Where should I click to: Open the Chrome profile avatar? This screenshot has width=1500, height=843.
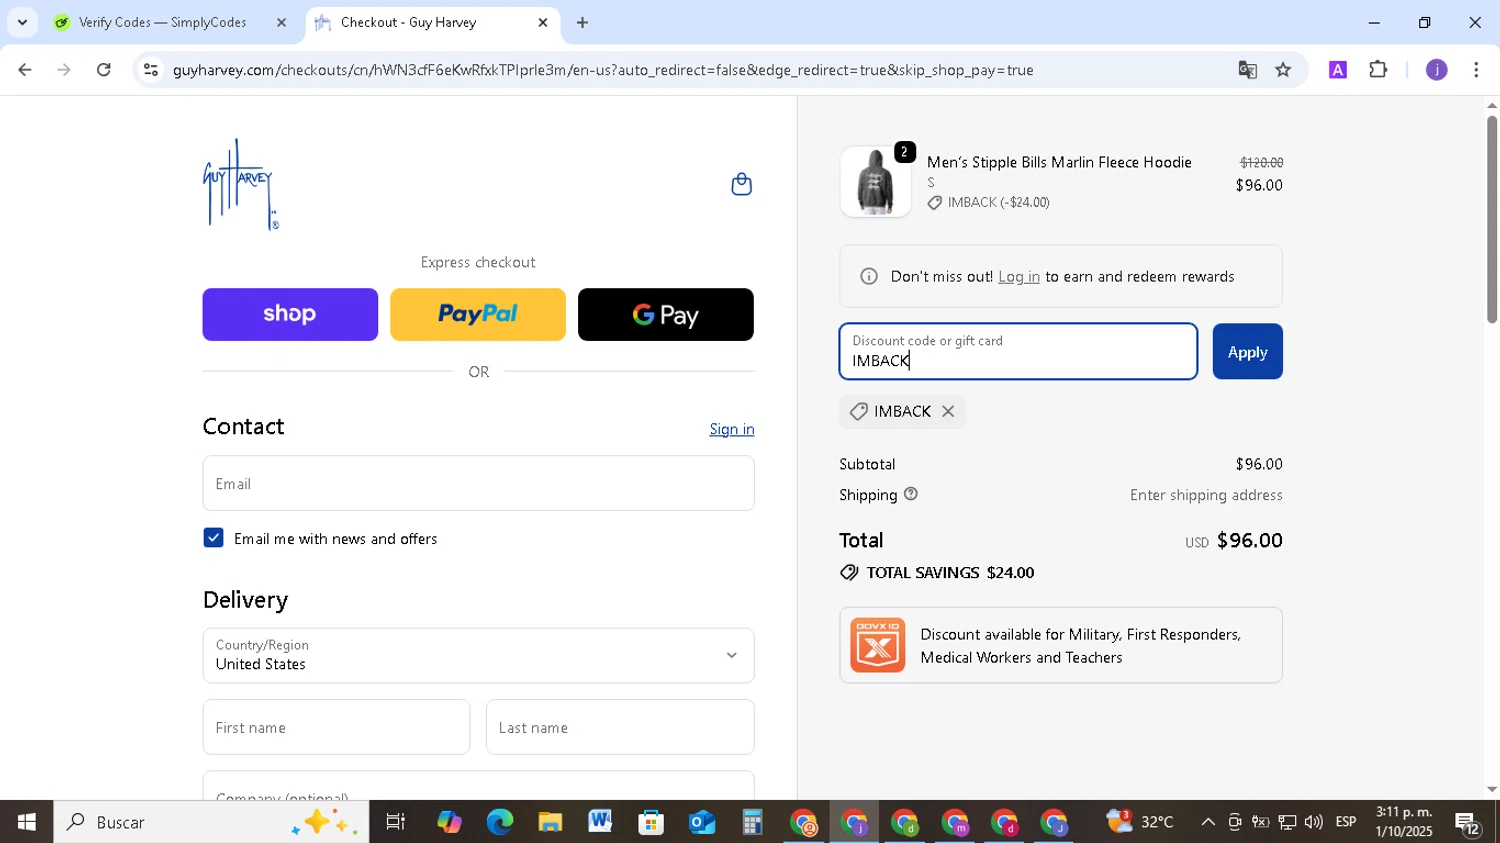[1436, 70]
